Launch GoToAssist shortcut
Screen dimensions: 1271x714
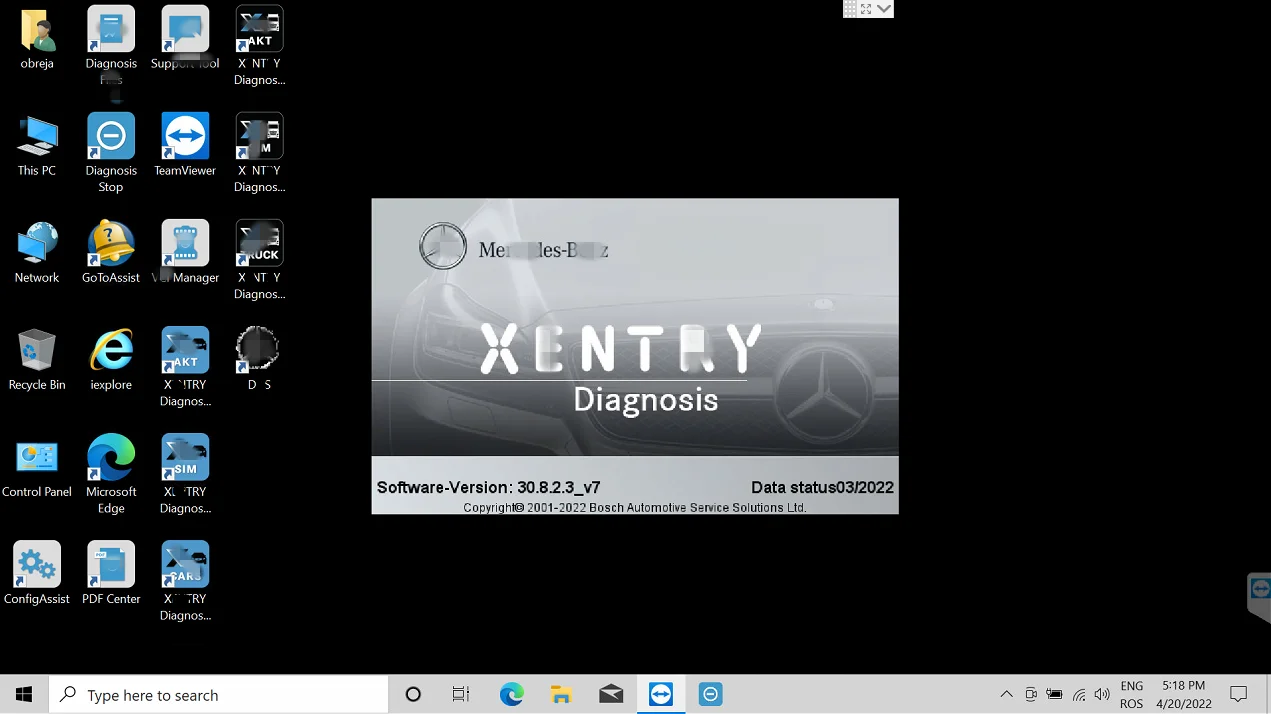tap(111, 245)
